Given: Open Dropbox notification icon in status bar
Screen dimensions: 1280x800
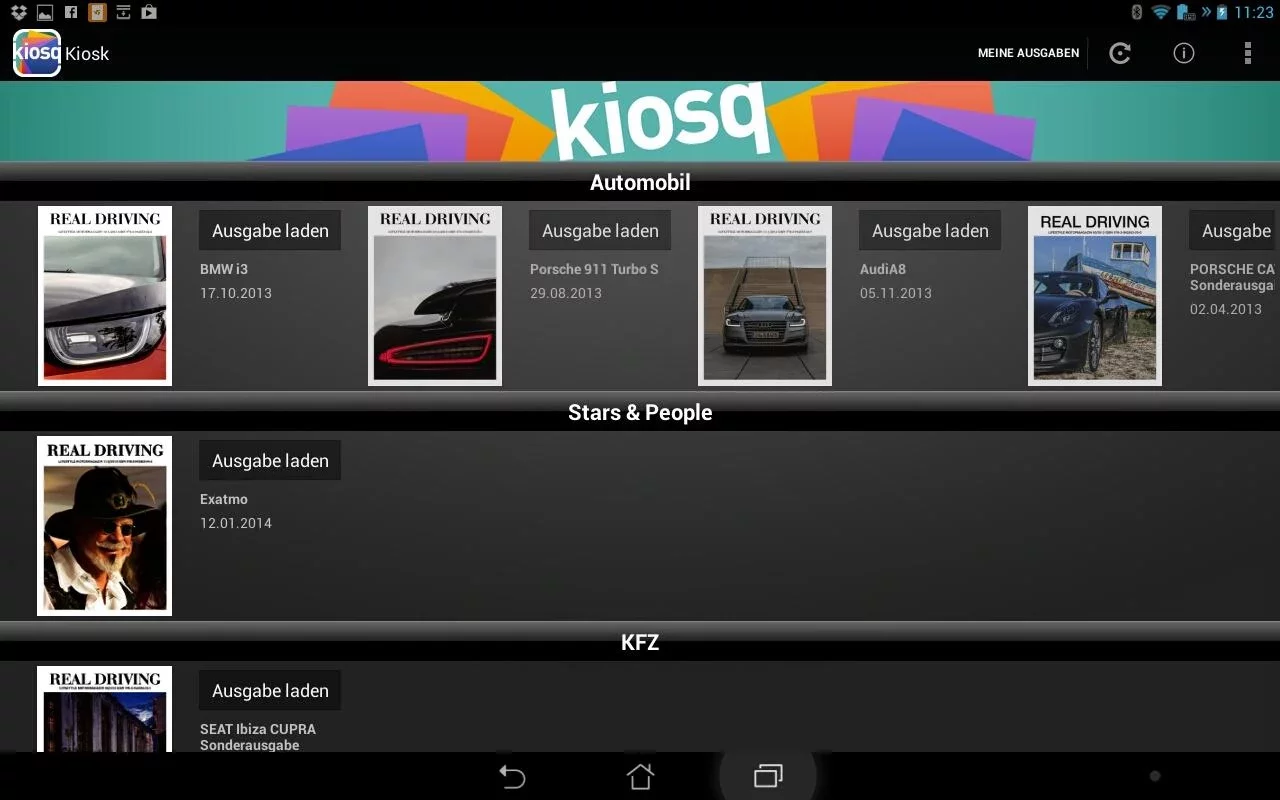Looking at the screenshot, I should (x=18, y=12).
